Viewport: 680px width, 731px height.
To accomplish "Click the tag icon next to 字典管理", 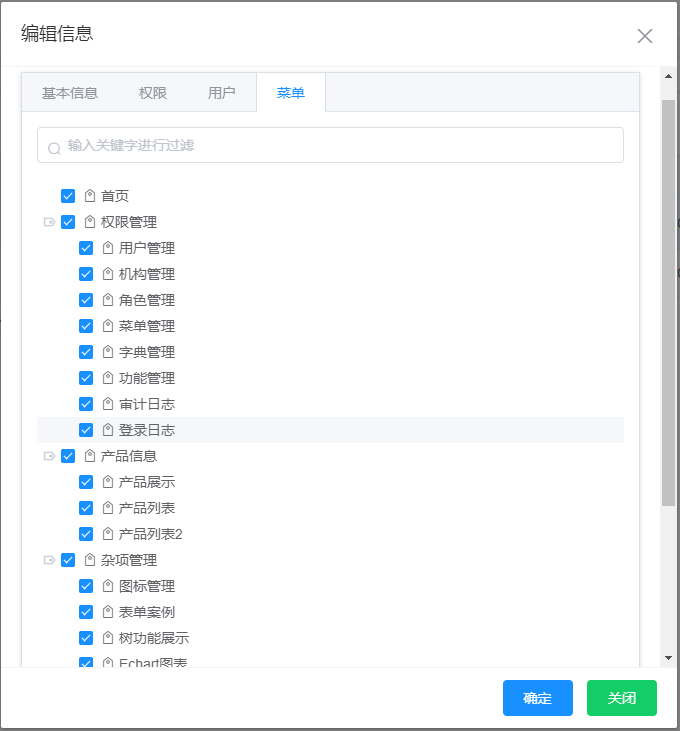I will pyautogui.click(x=108, y=352).
